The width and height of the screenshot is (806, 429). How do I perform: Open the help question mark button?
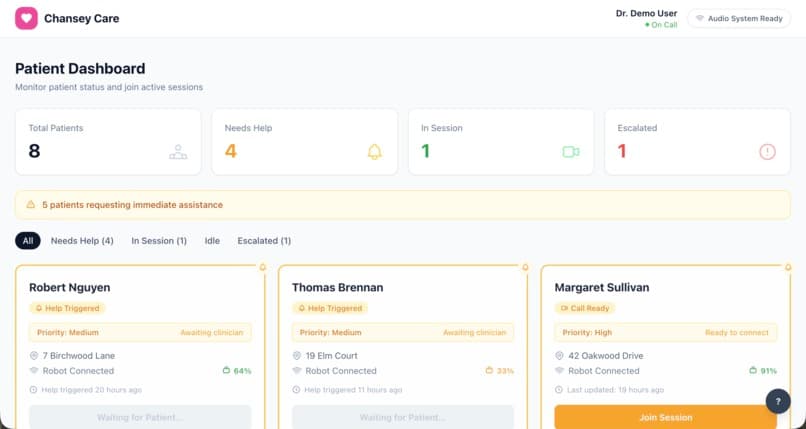tap(778, 401)
